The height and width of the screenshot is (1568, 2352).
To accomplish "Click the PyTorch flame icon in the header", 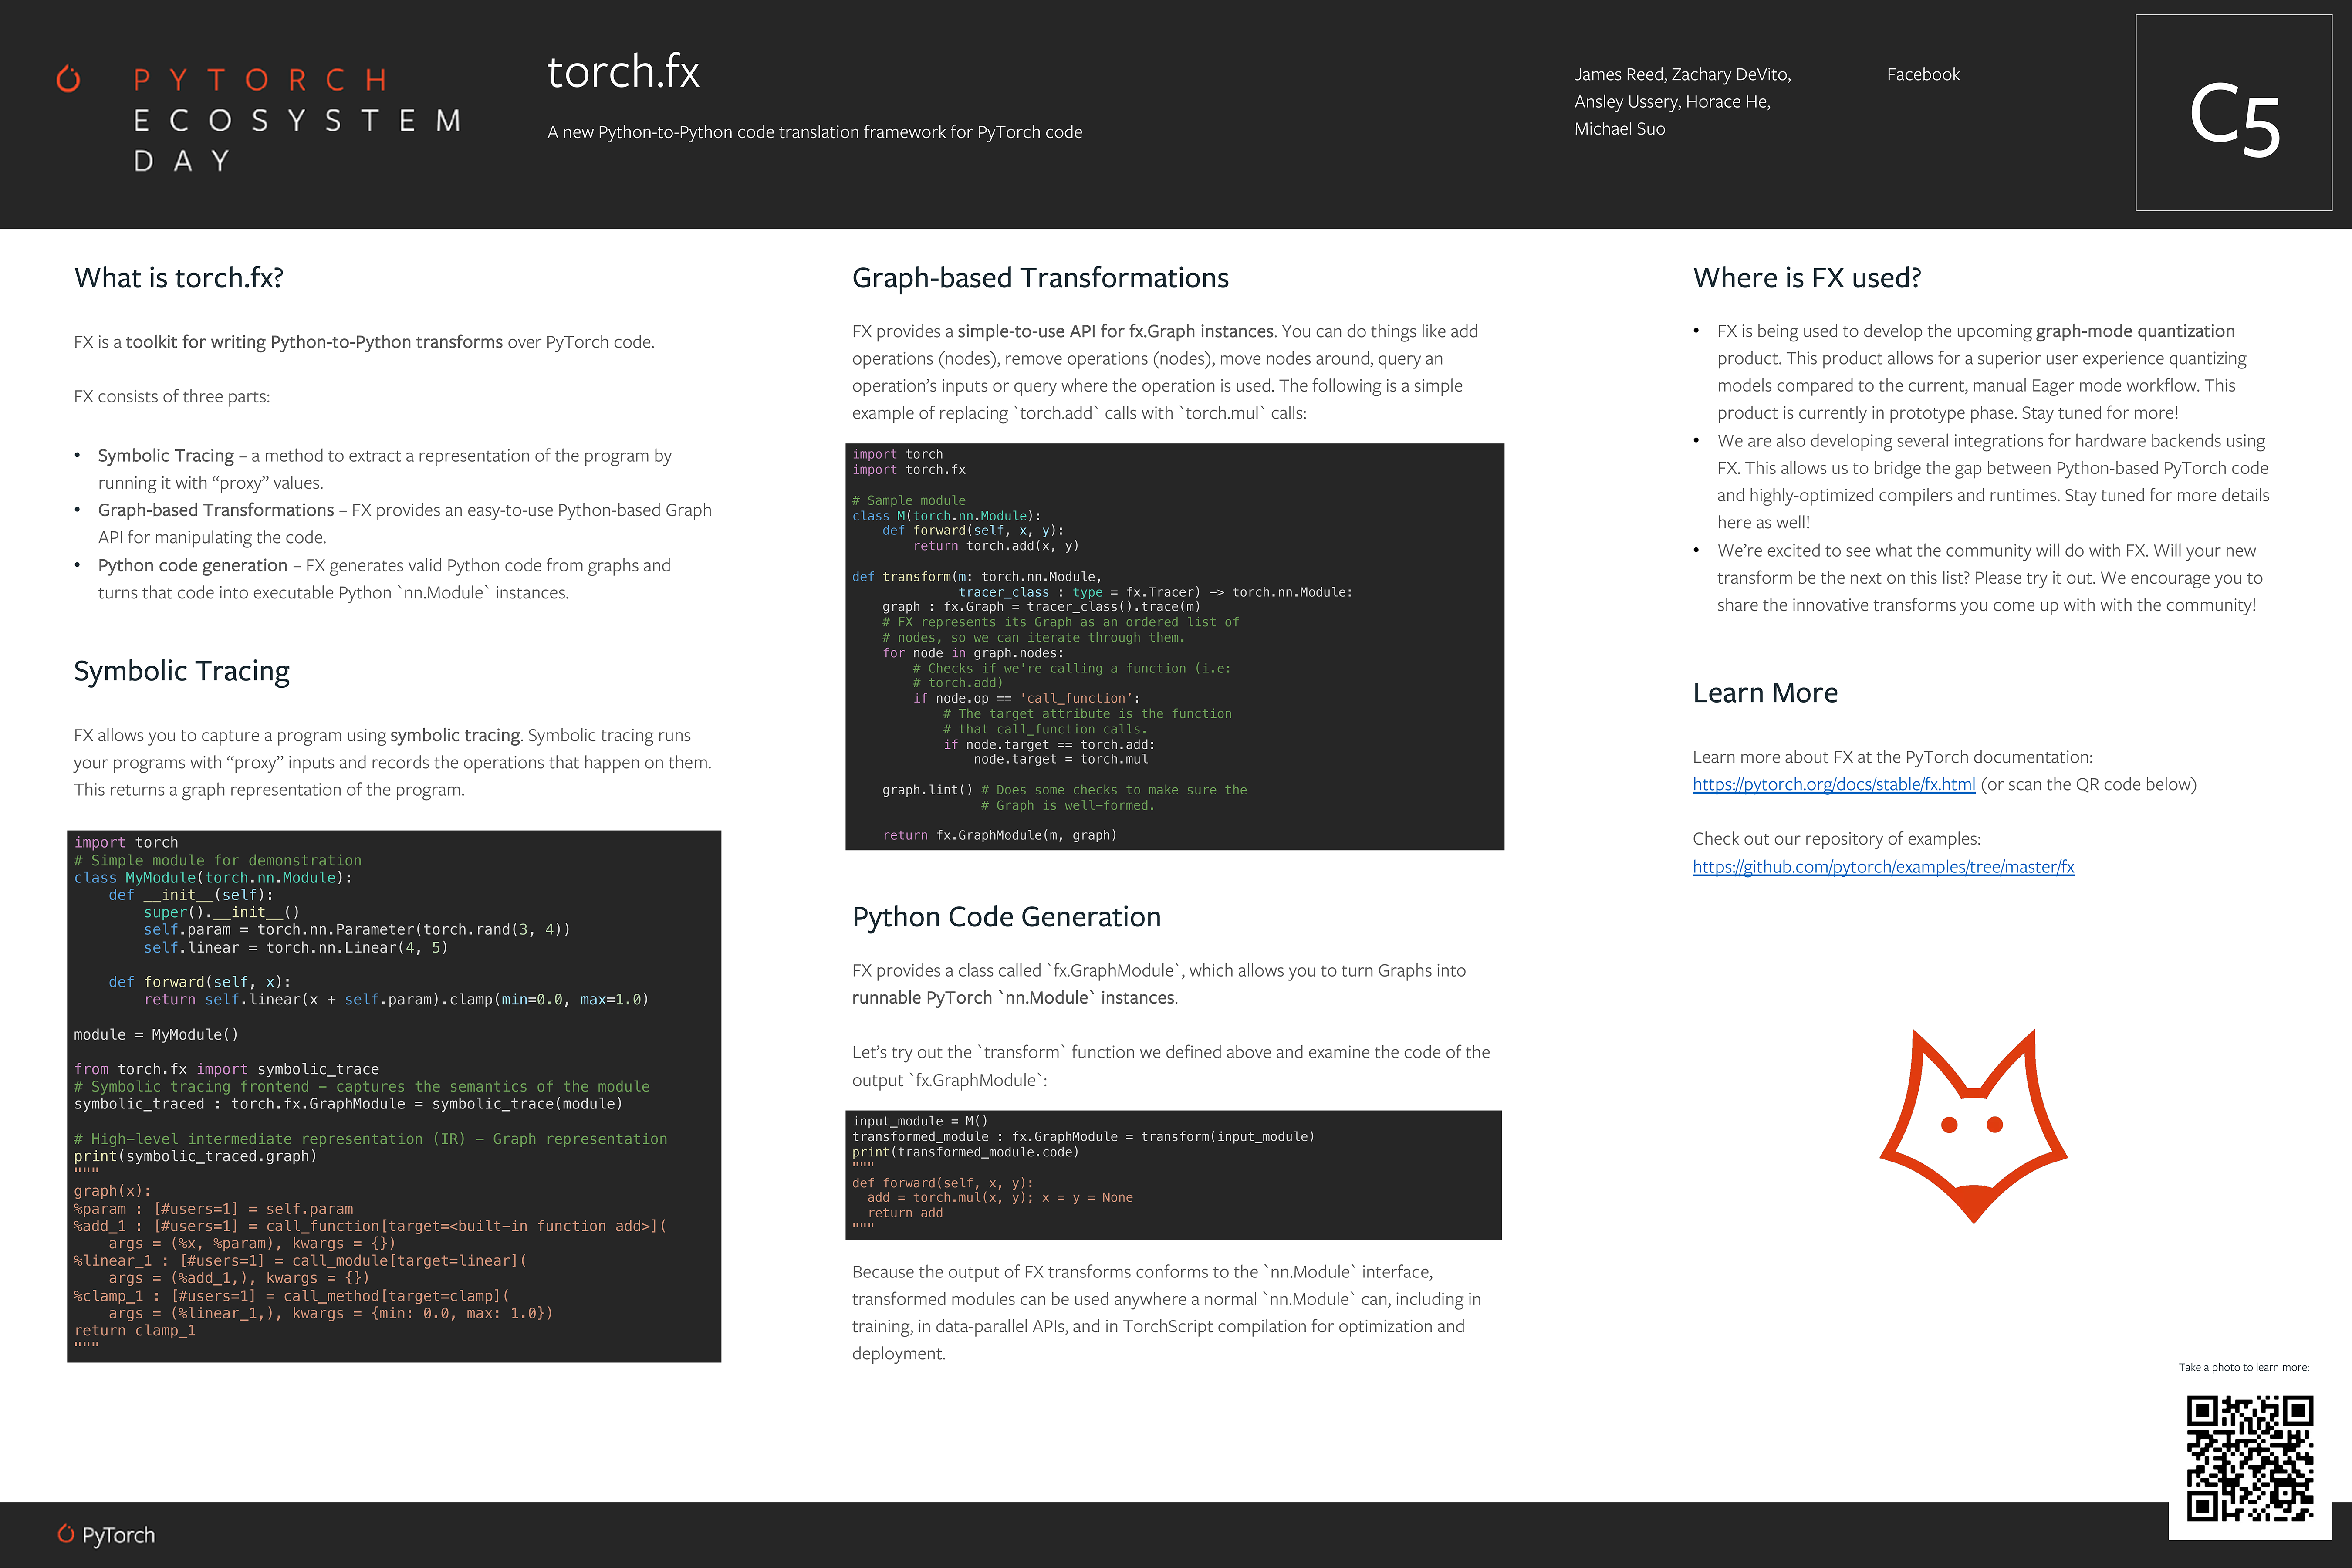I will click(x=68, y=78).
